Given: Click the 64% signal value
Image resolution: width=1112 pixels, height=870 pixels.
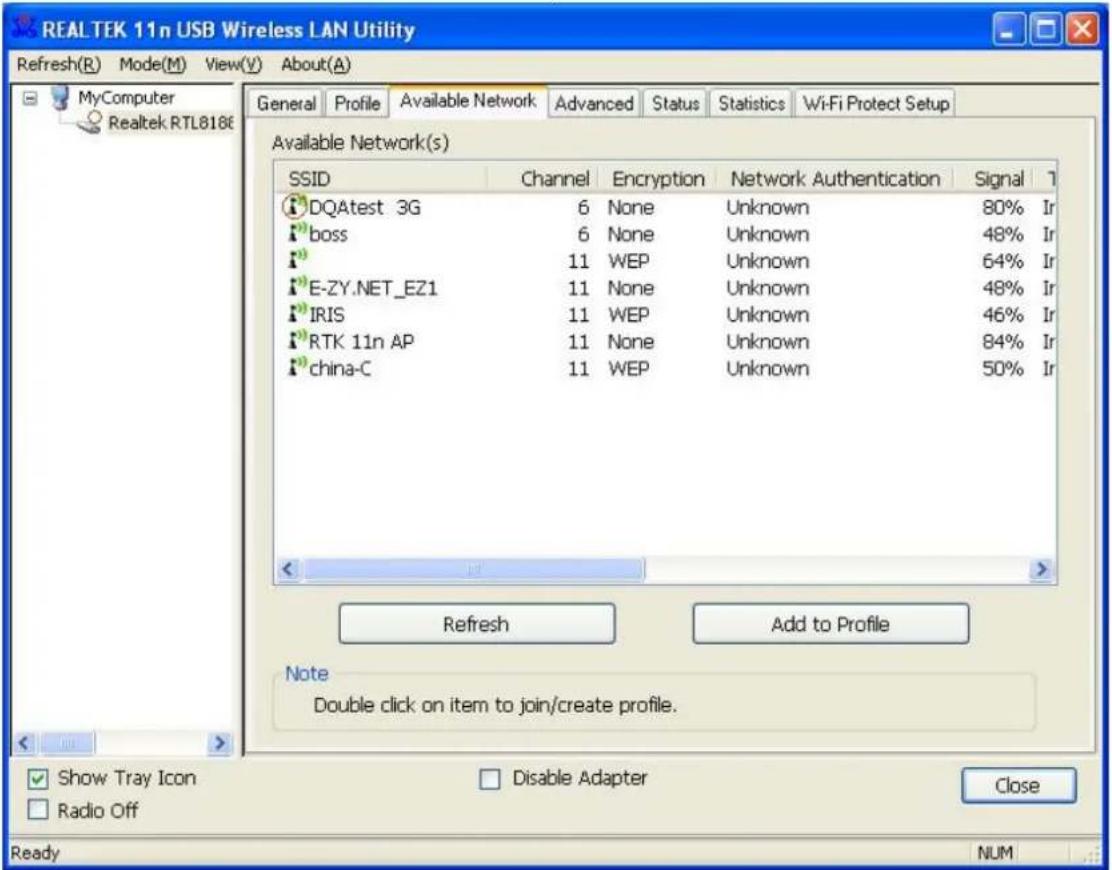Looking at the screenshot, I should pos(1003,261).
